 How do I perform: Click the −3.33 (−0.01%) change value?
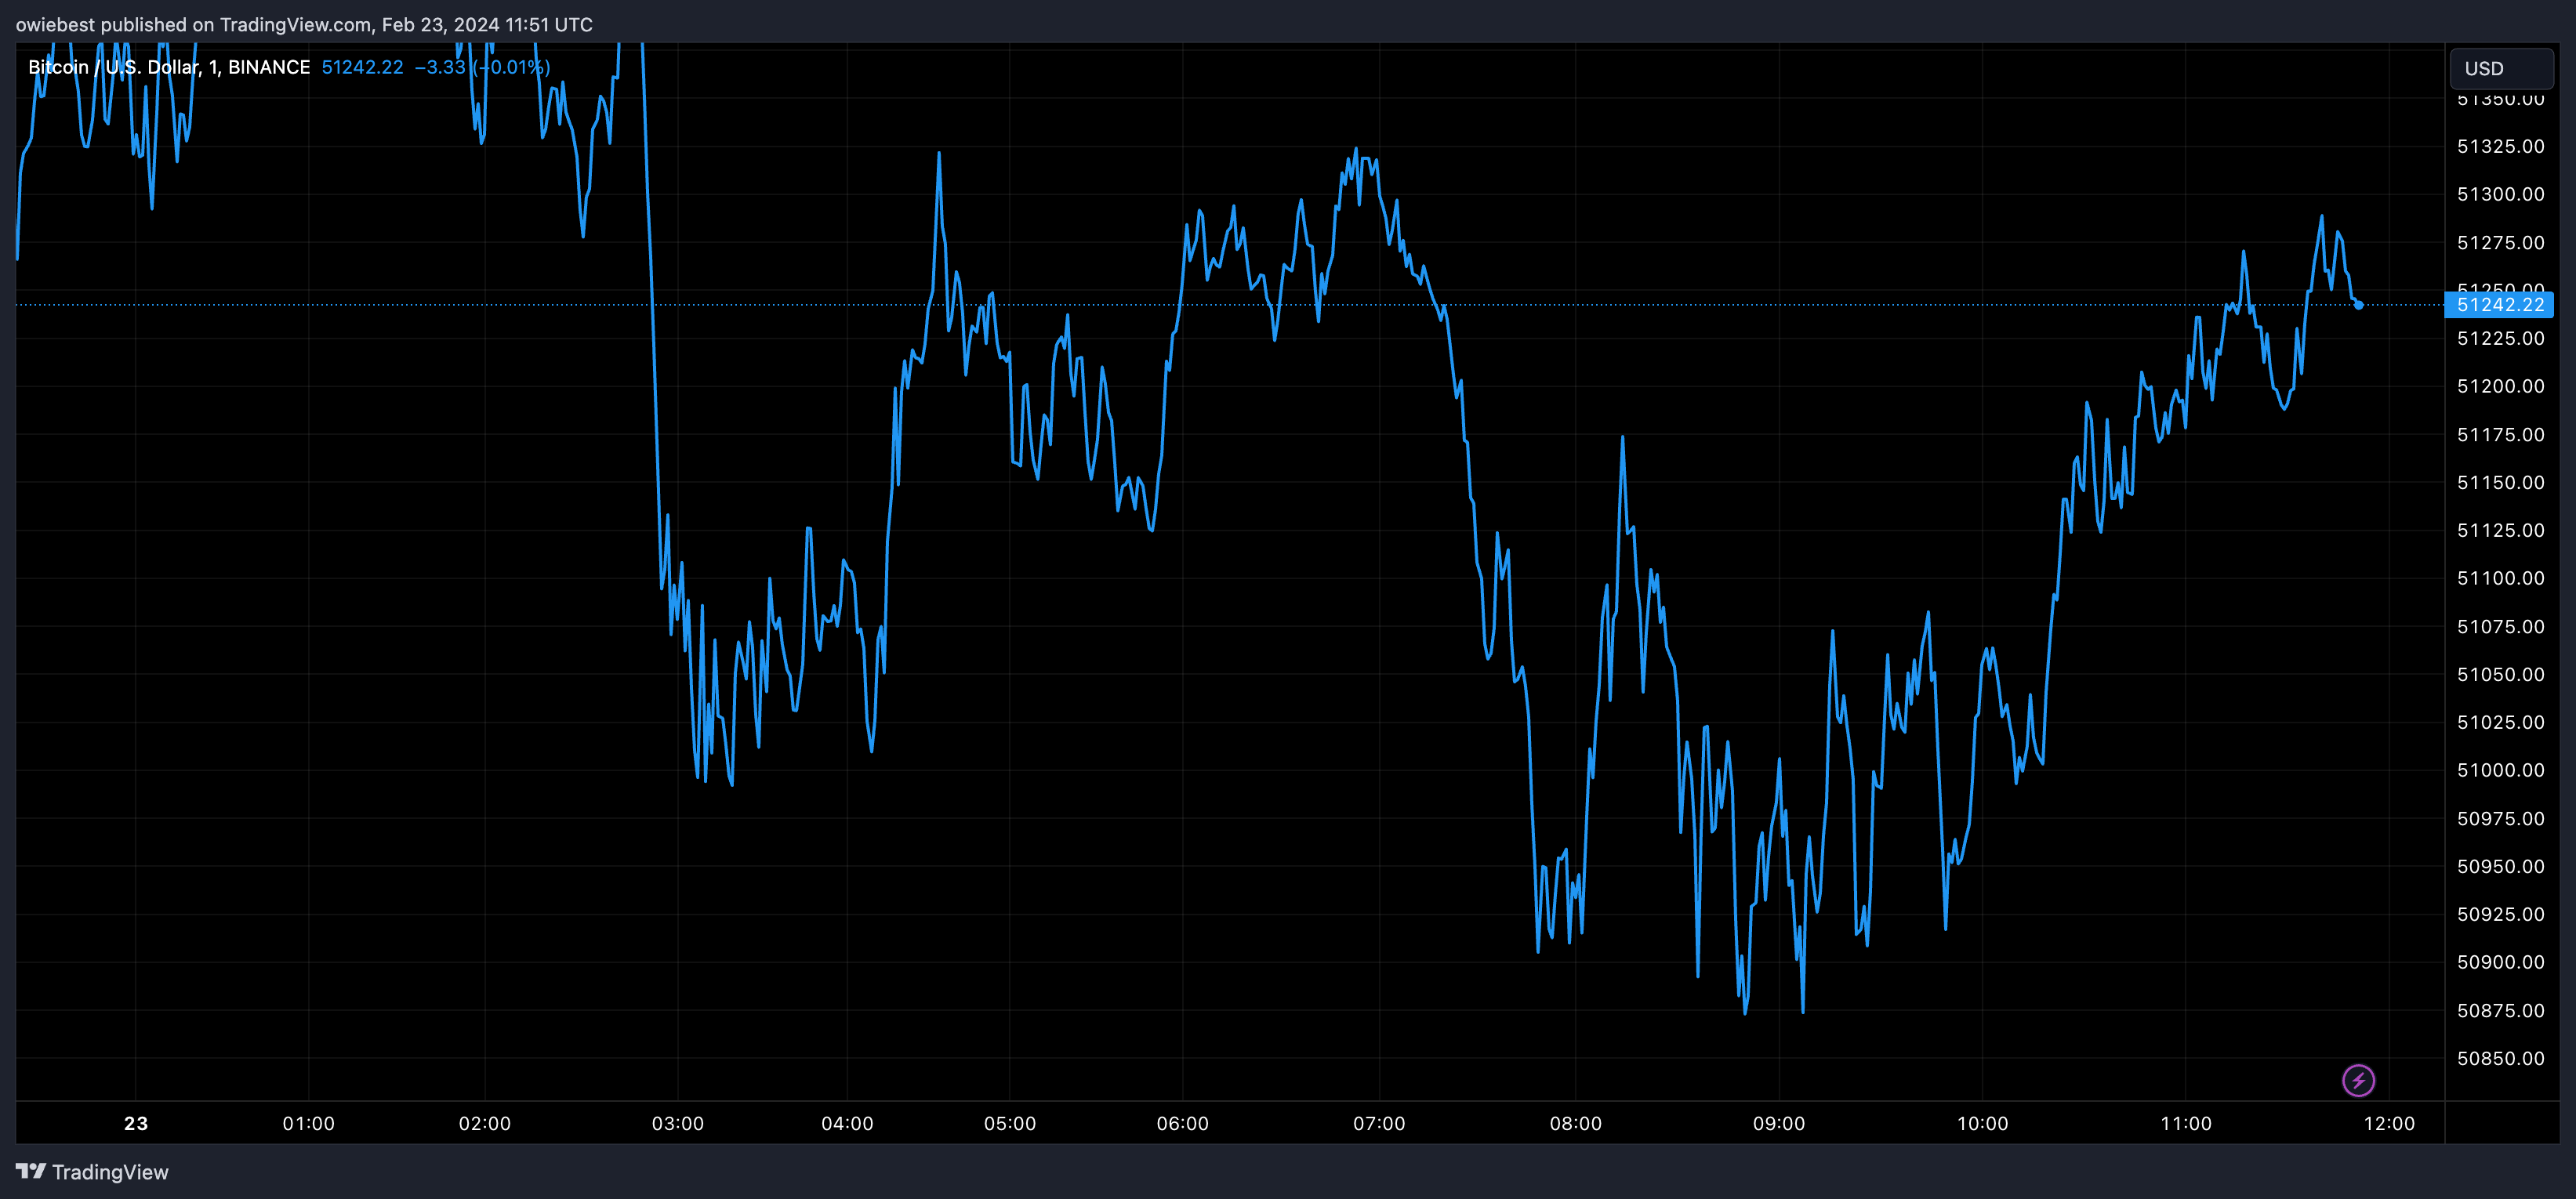482,67
